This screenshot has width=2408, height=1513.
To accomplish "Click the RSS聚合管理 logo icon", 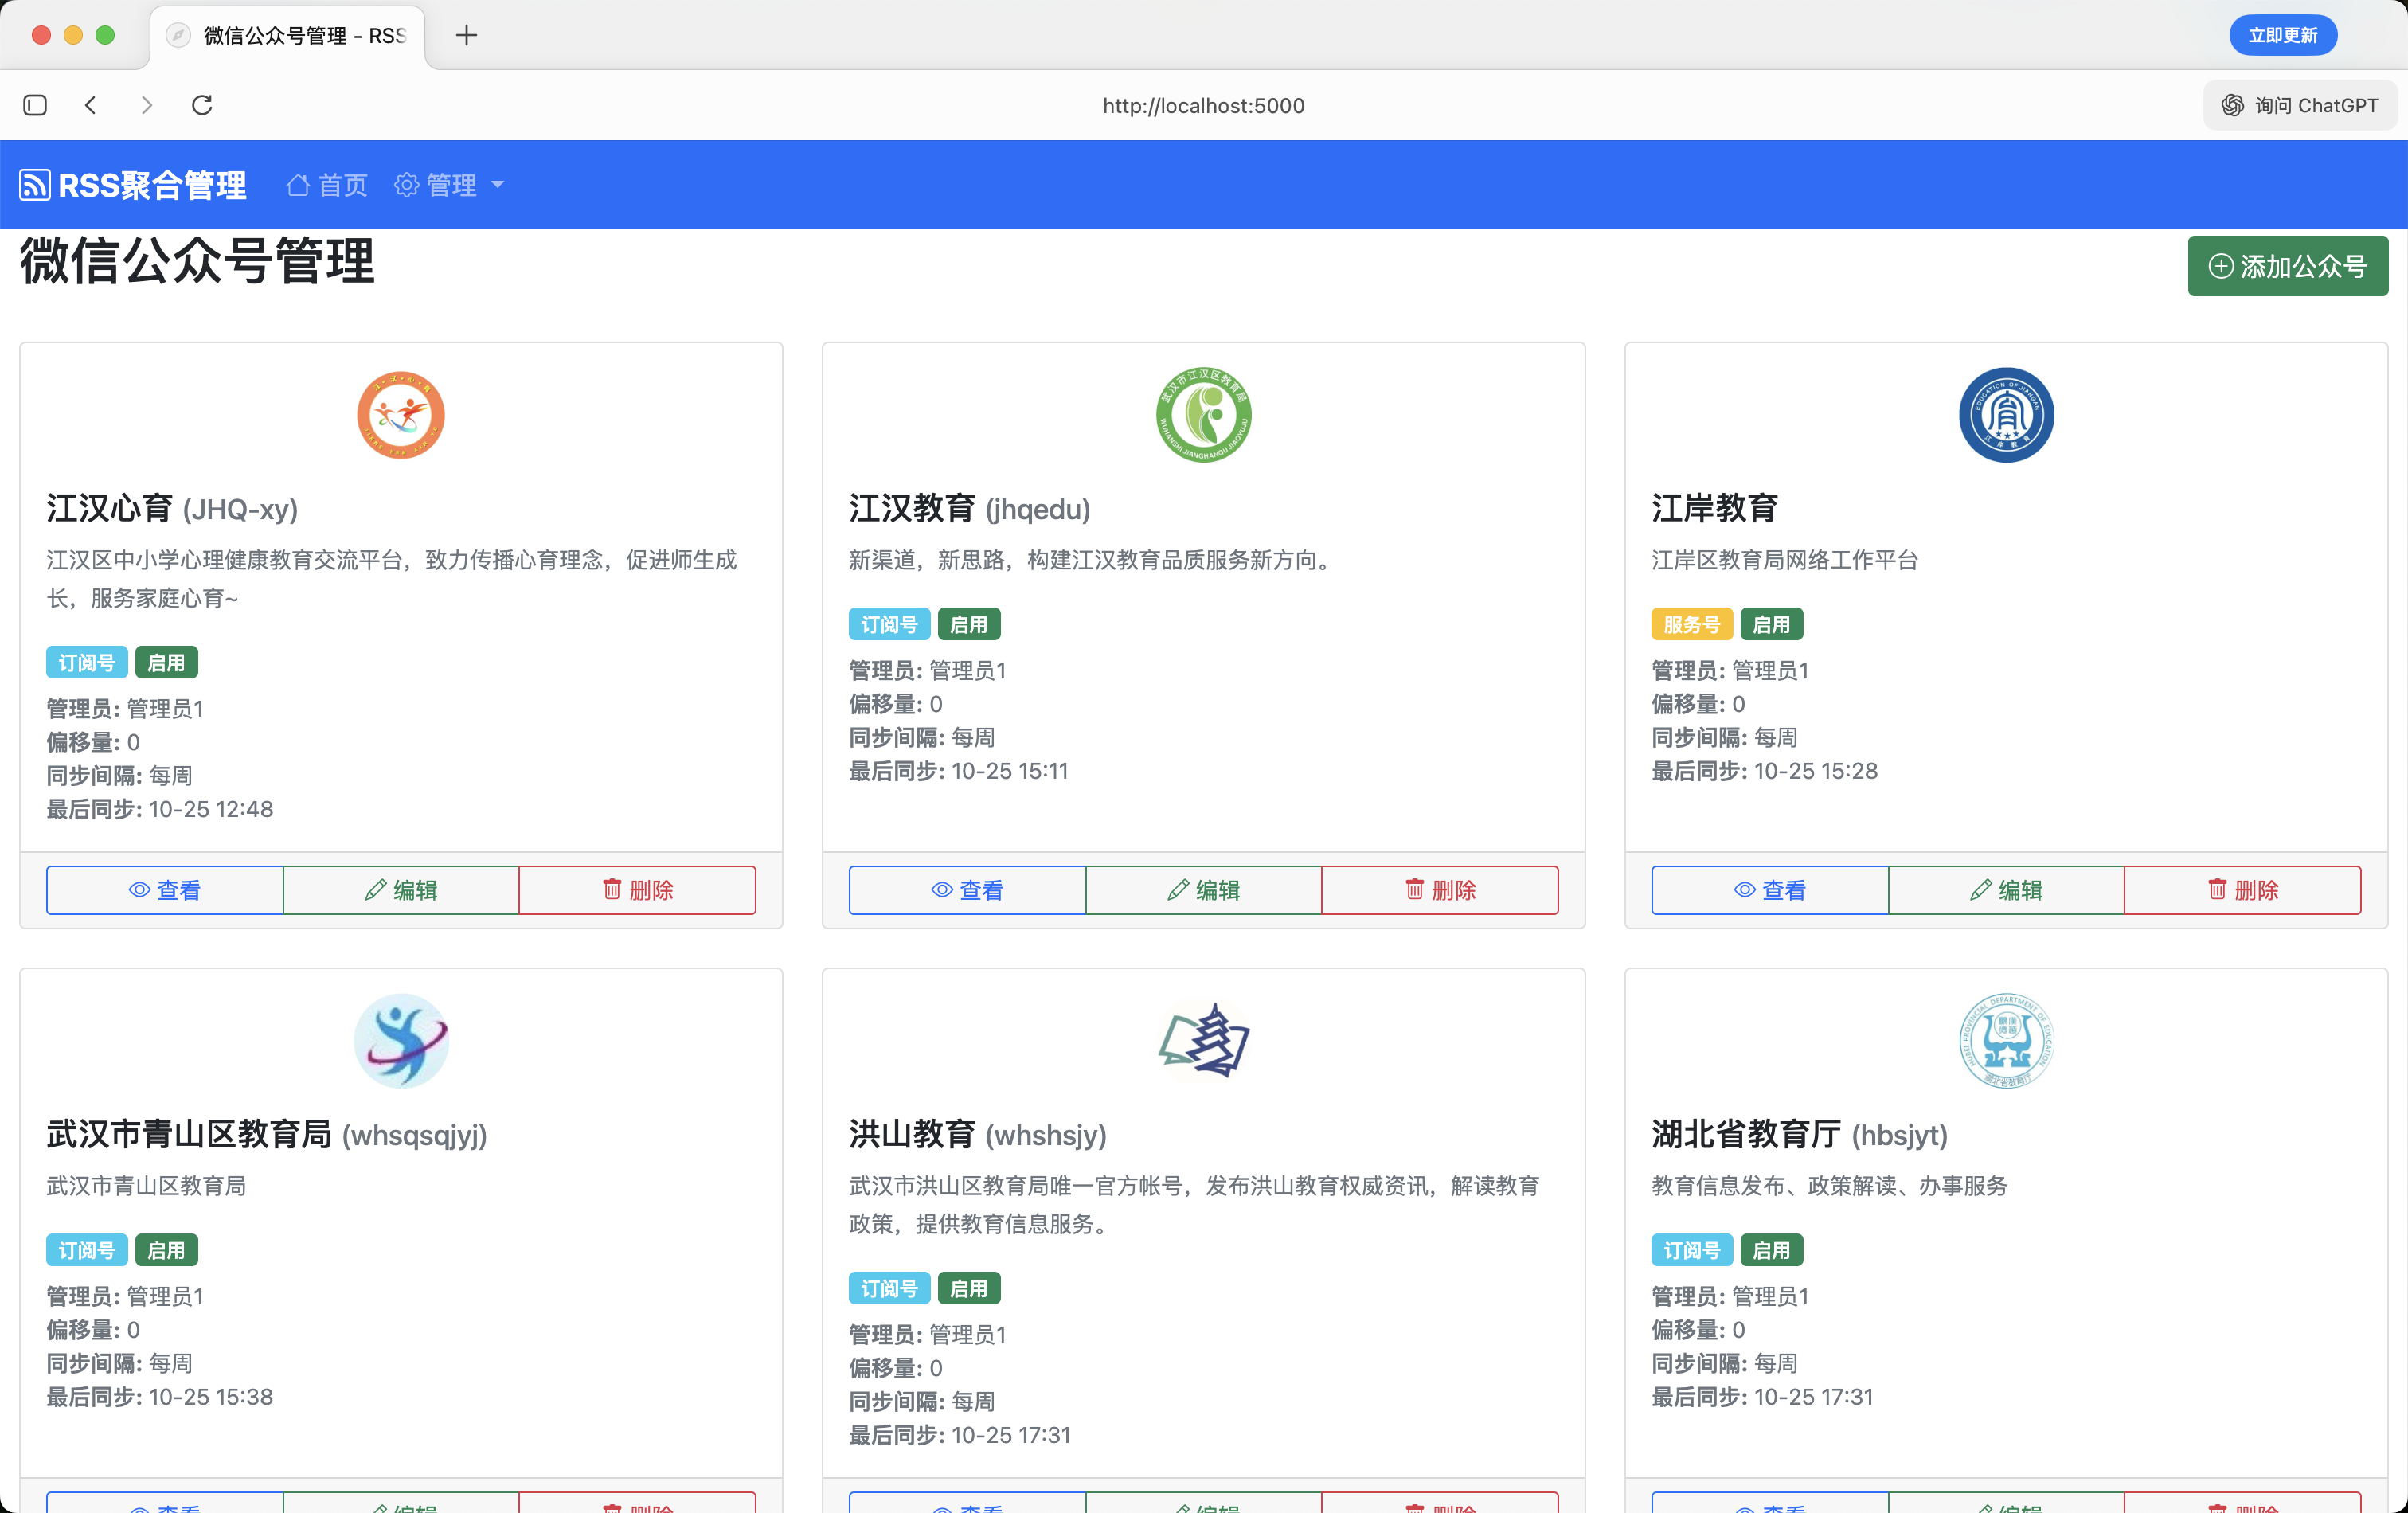I will click(34, 184).
